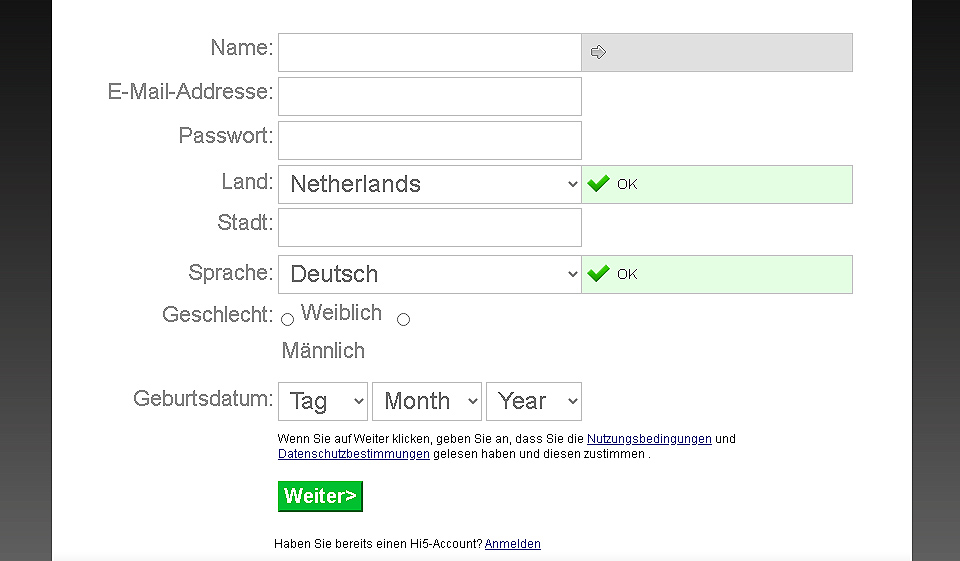
Task: Click the Geburtsdatum label text
Action: pos(203,399)
